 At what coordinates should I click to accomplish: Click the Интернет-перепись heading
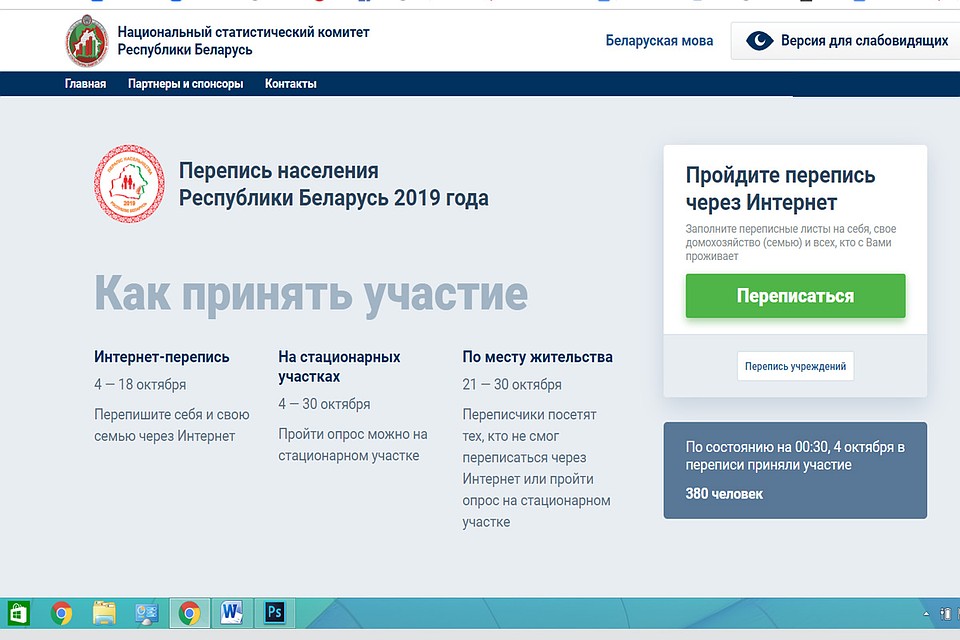coord(162,356)
